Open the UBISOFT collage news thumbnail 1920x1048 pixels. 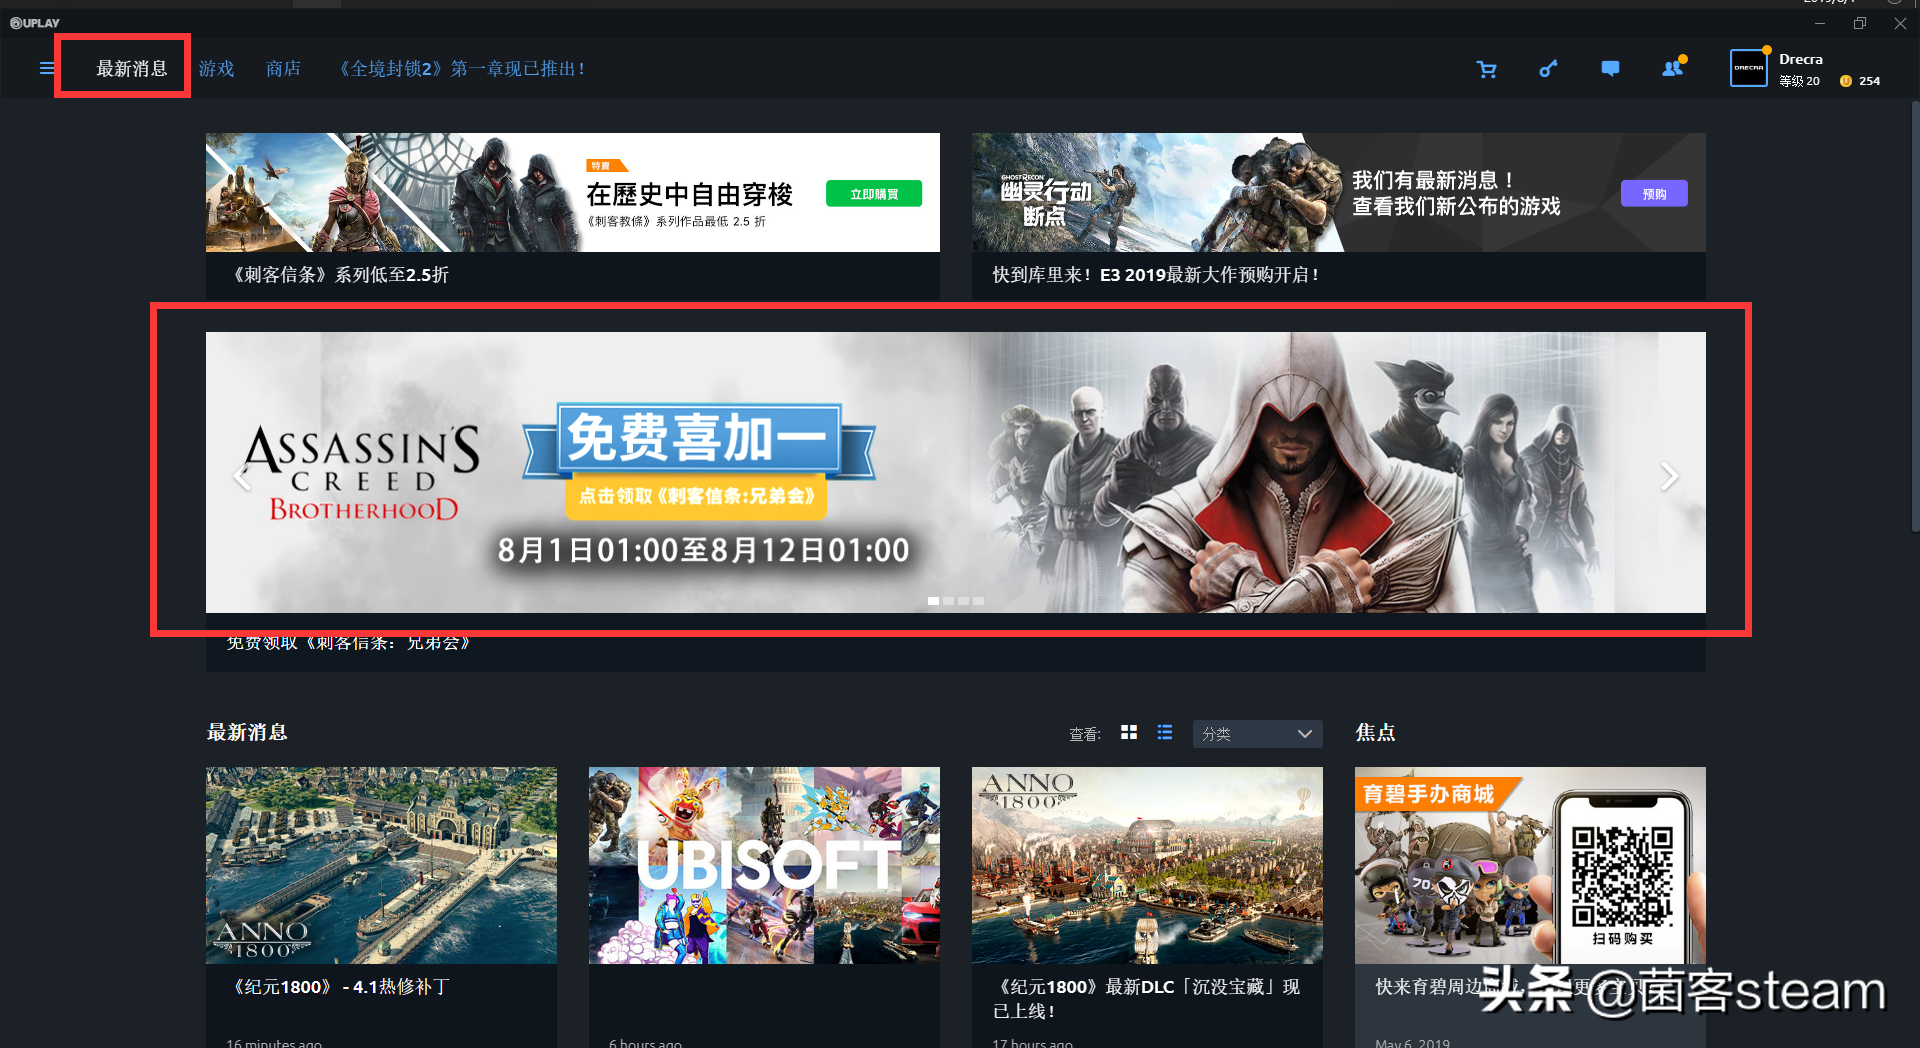(x=764, y=865)
